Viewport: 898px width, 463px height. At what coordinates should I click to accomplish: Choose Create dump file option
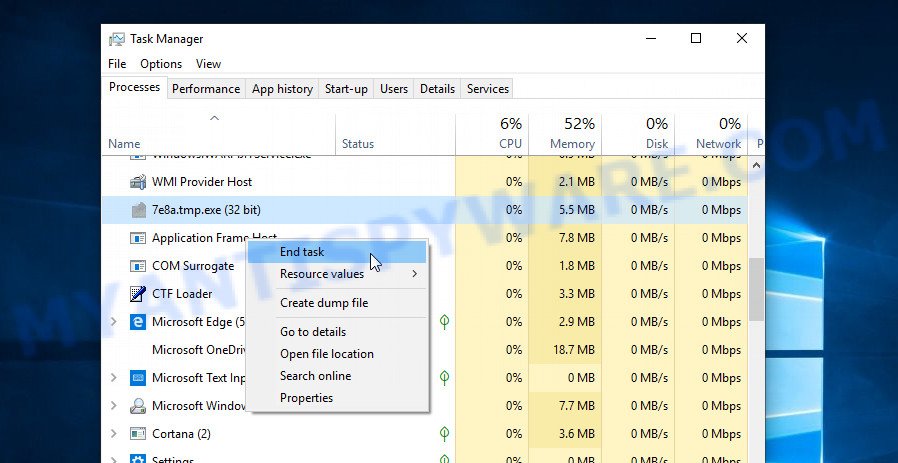[x=337, y=303]
